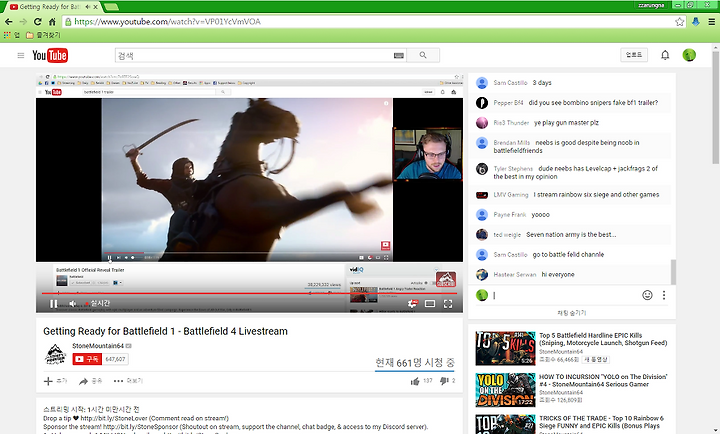Go back with the browser back arrow
Viewport: 720px width, 434px height.
(8, 22)
